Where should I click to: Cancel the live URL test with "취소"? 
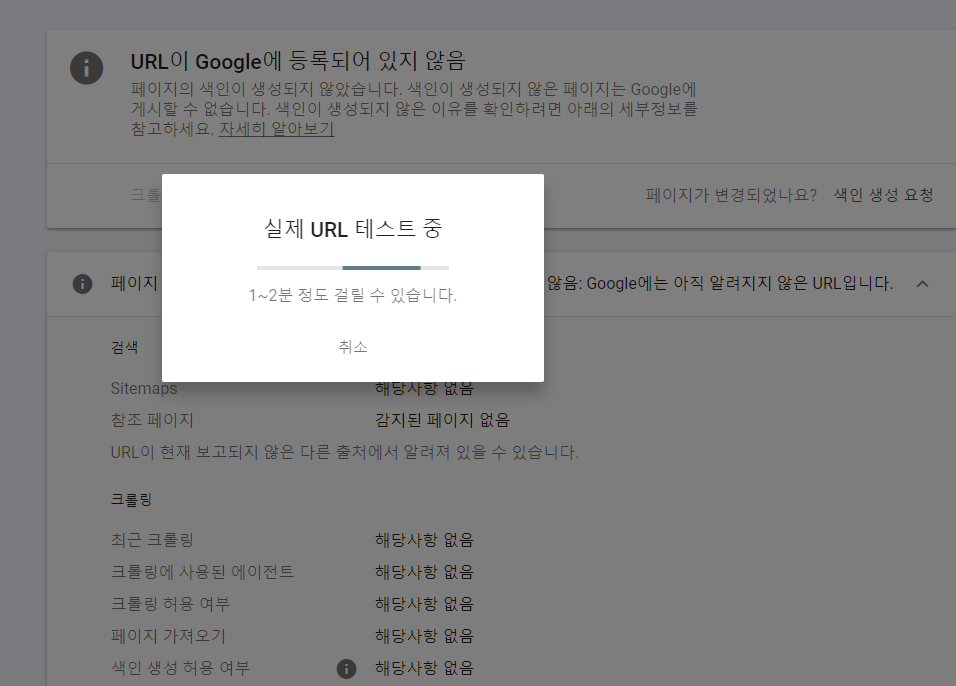click(x=354, y=346)
